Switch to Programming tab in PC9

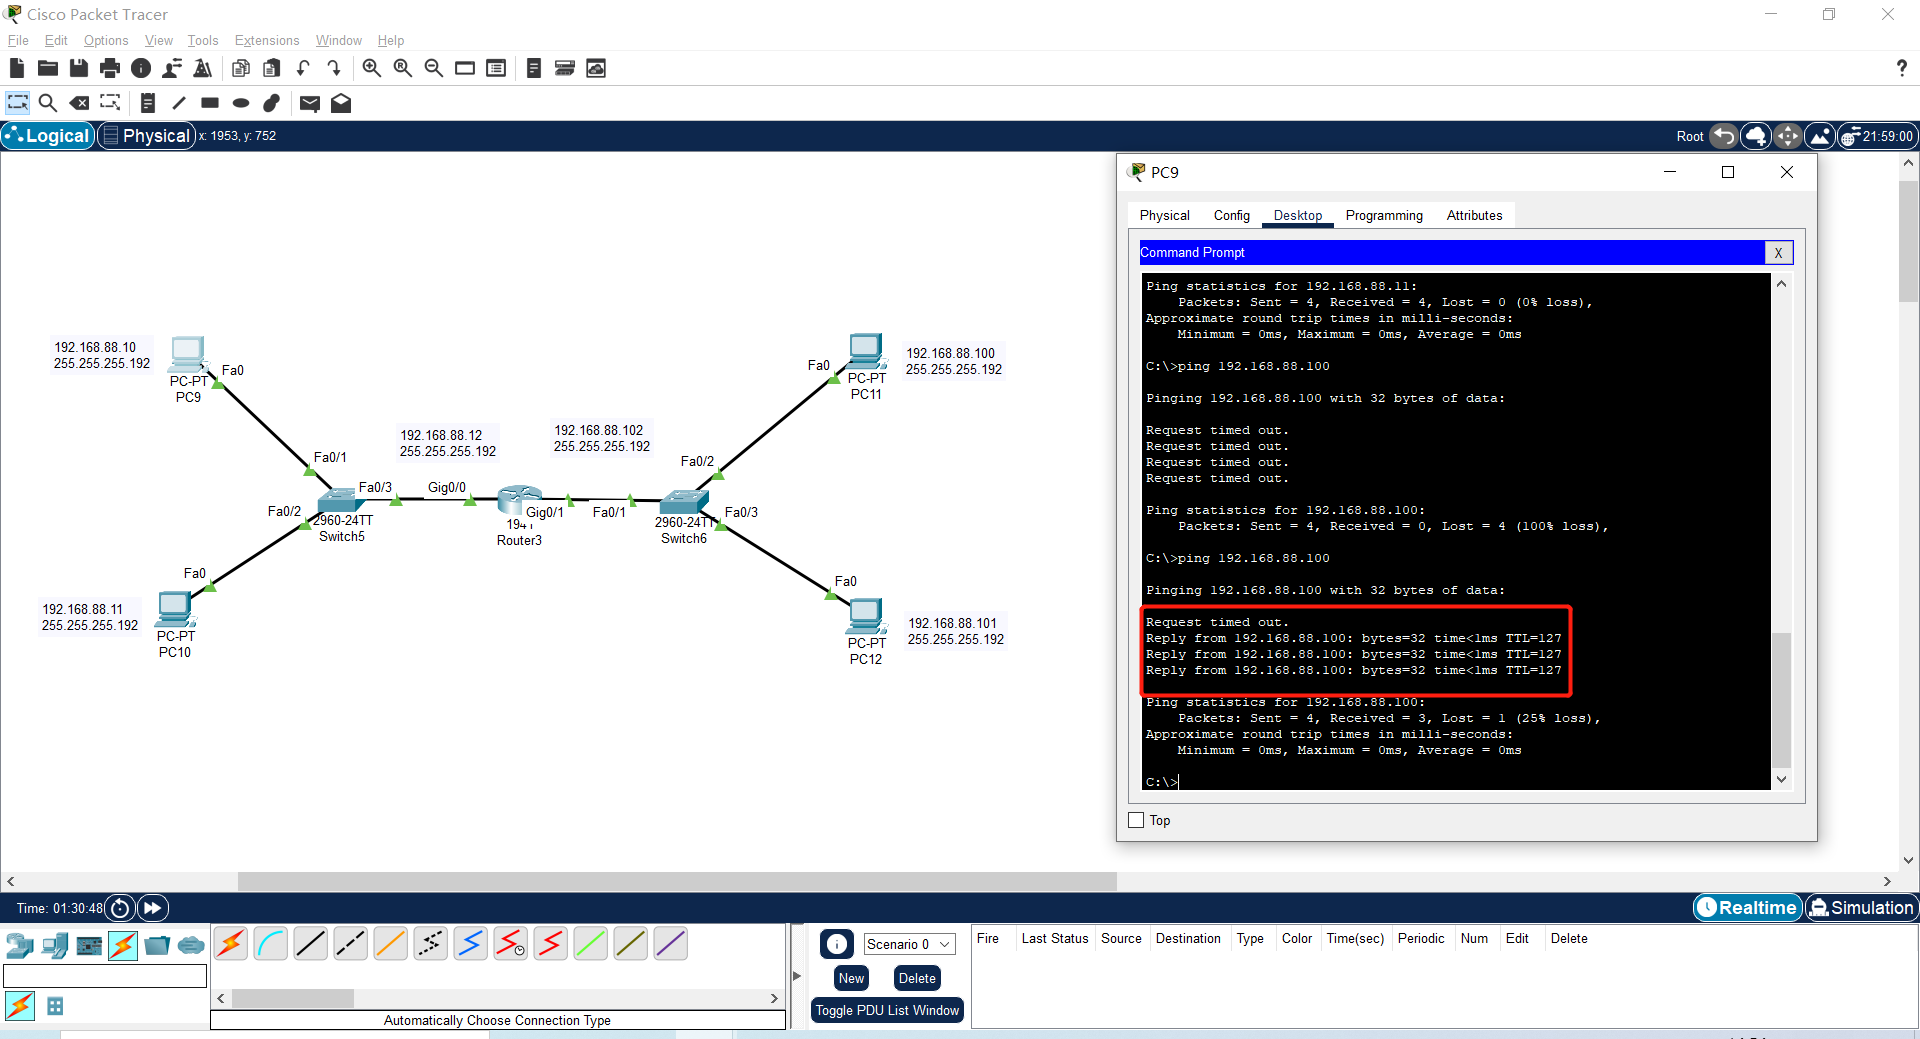(x=1384, y=215)
